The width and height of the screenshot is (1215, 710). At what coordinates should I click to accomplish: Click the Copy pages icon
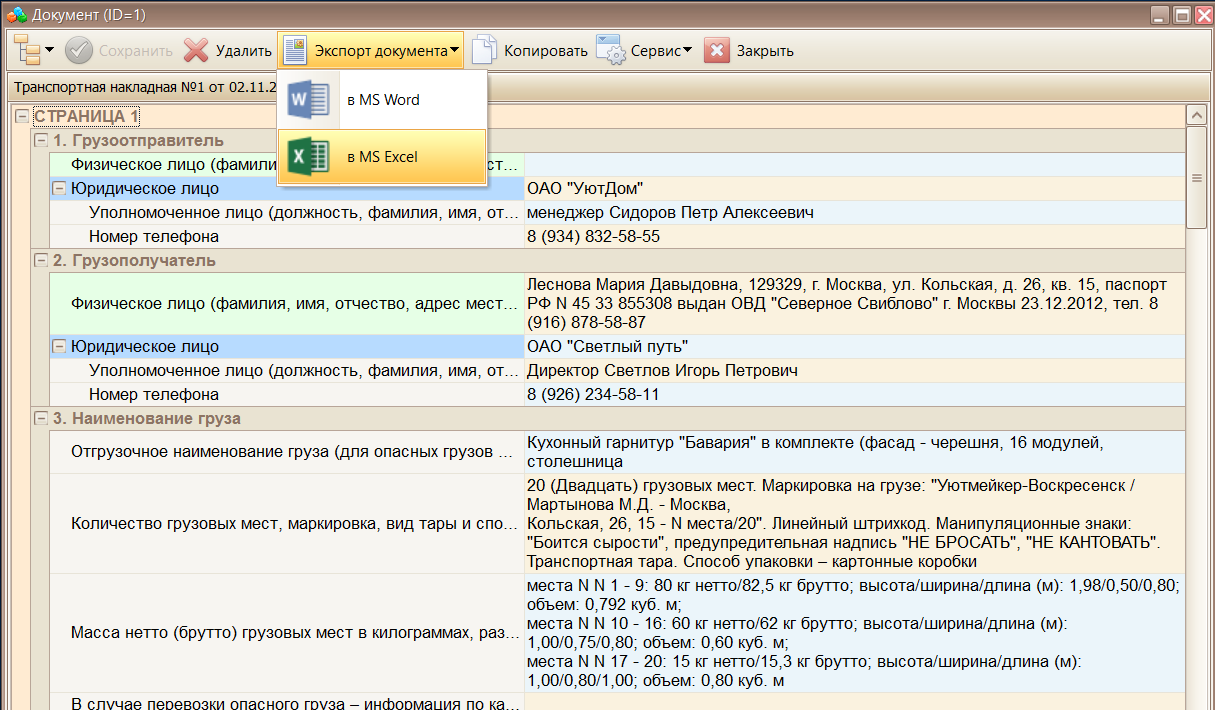tap(484, 50)
